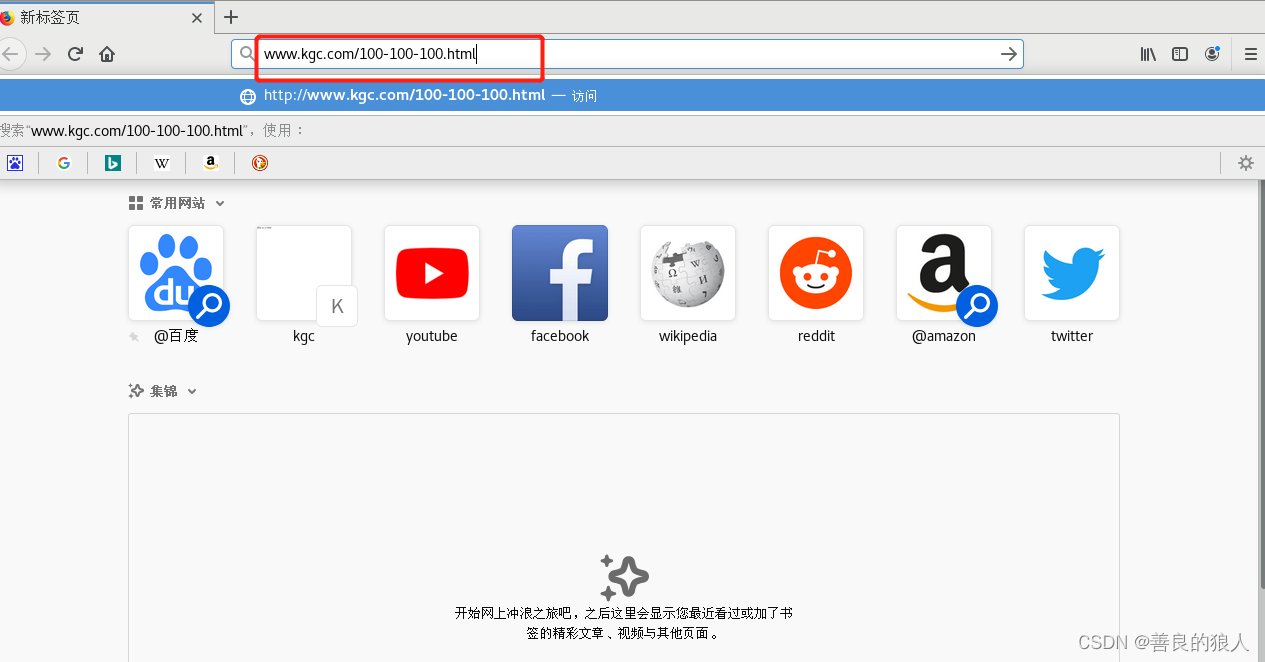The width and height of the screenshot is (1265, 662).
Task: Click the 集锦 heading text
Action: pyautogui.click(x=164, y=391)
